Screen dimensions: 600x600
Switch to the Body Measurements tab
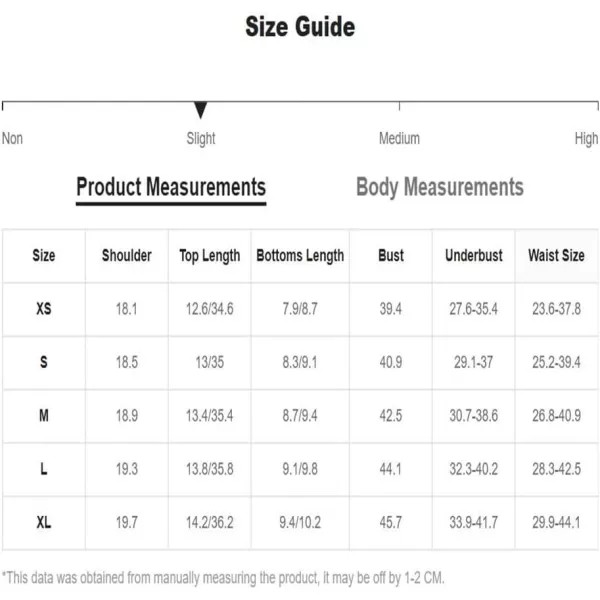(x=440, y=187)
